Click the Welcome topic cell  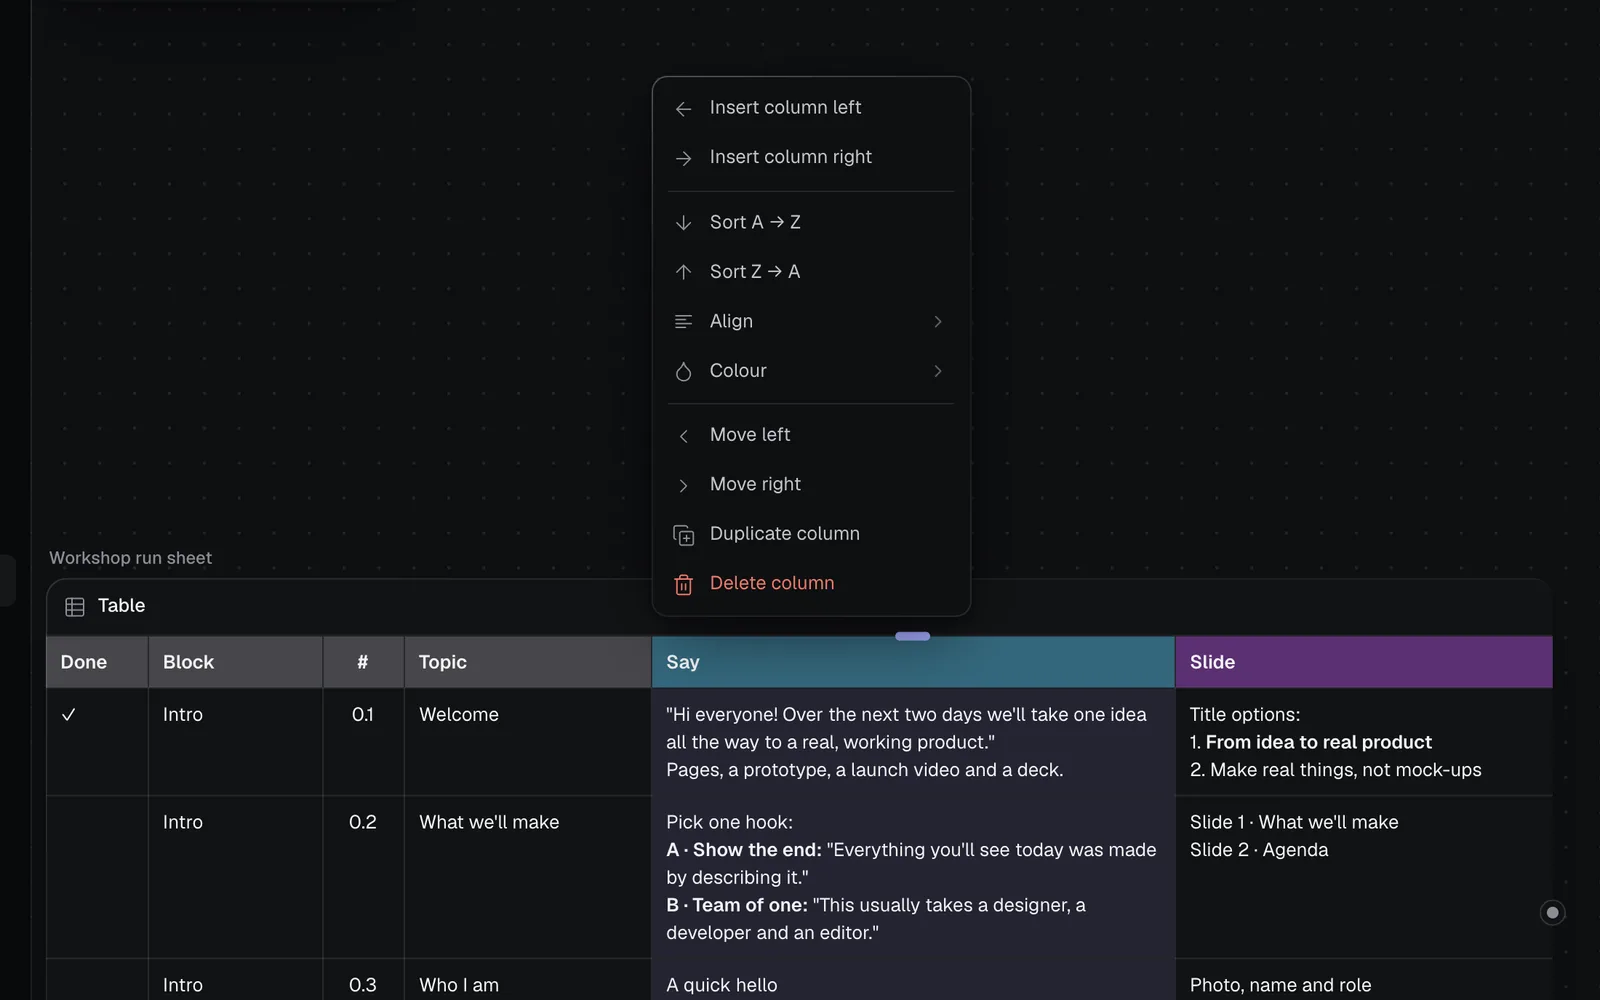(528, 742)
